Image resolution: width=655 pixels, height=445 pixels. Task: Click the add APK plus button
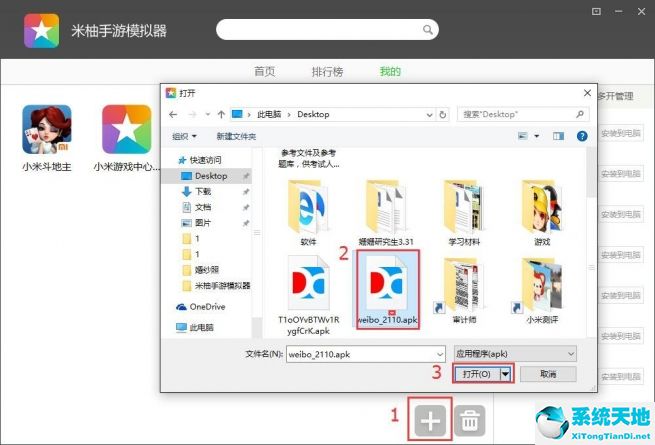coord(430,420)
